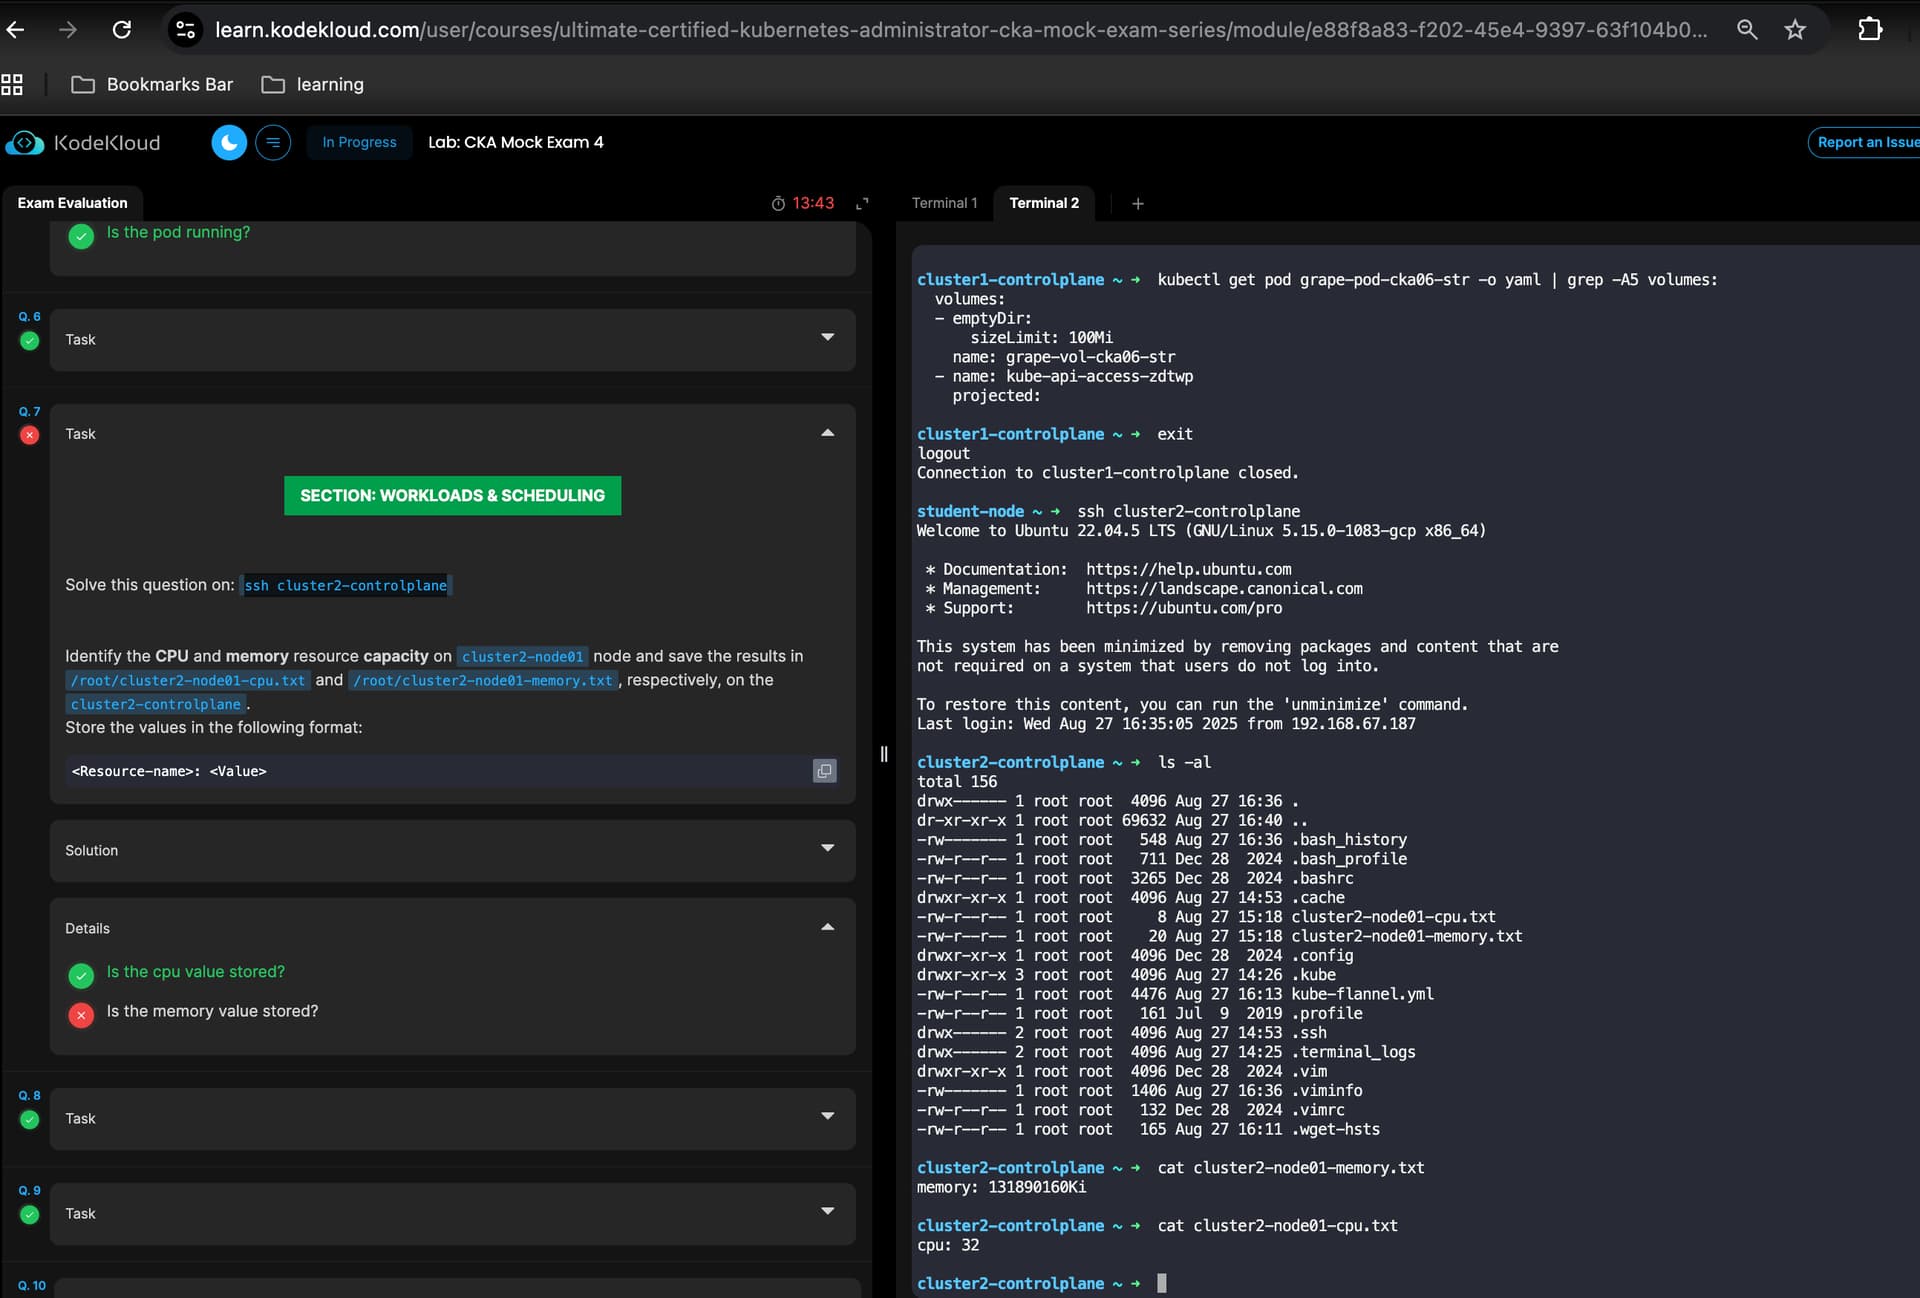1920x1298 pixels.
Task: Open zoom magnifier icon in address bar
Action: pos(1747,30)
